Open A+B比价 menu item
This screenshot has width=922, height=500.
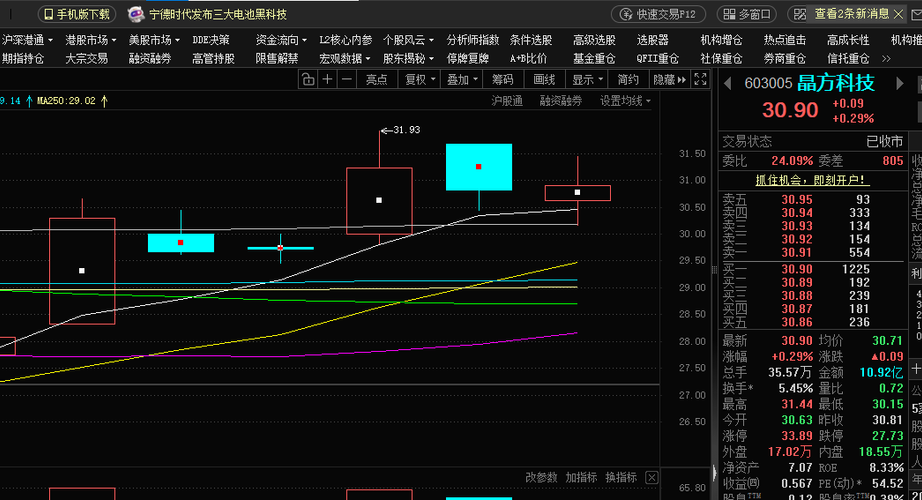coord(529,59)
